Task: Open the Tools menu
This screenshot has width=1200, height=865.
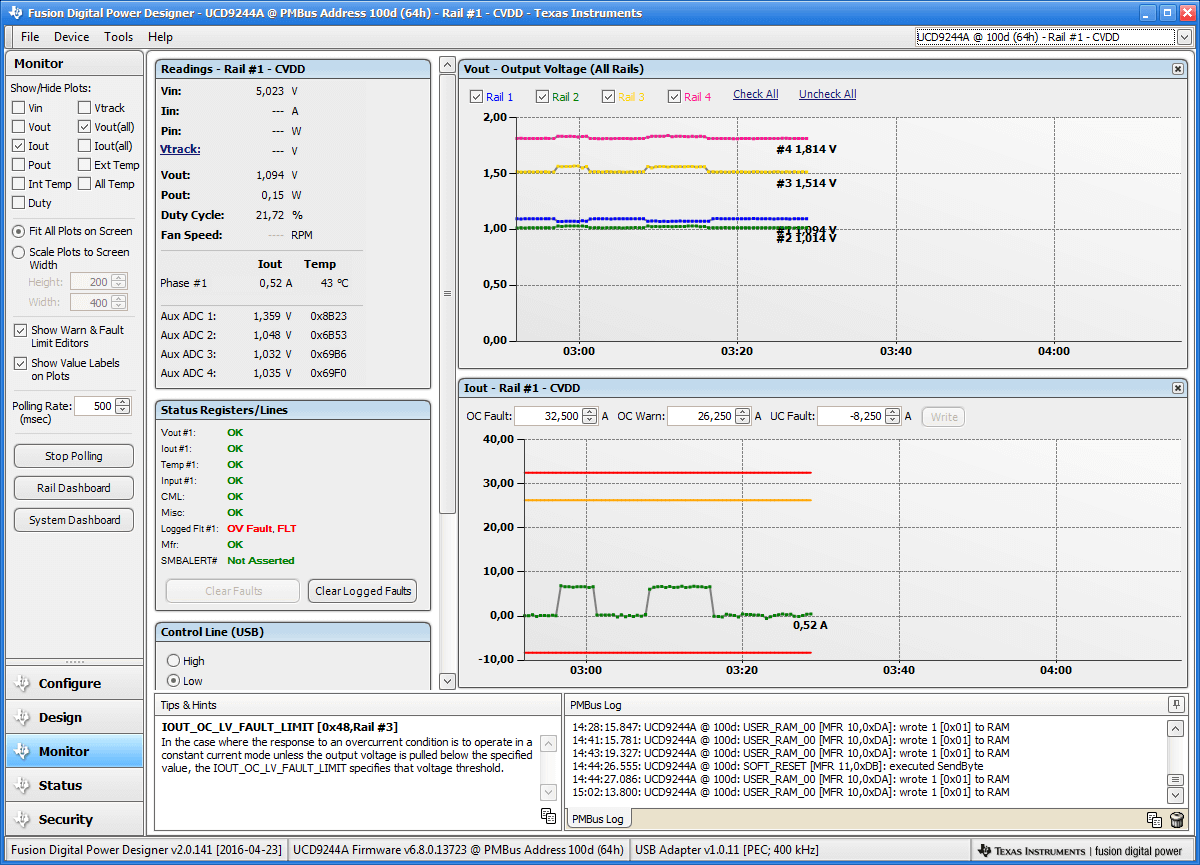Action: [118, 37]
